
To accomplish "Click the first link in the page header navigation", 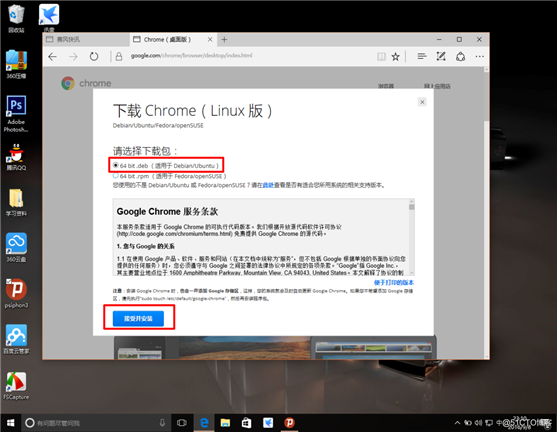I will click(386, 86).
